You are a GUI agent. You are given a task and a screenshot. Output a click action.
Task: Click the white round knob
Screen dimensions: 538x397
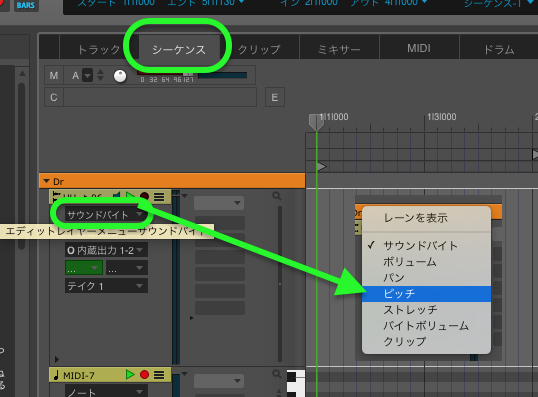coord(120,76)
